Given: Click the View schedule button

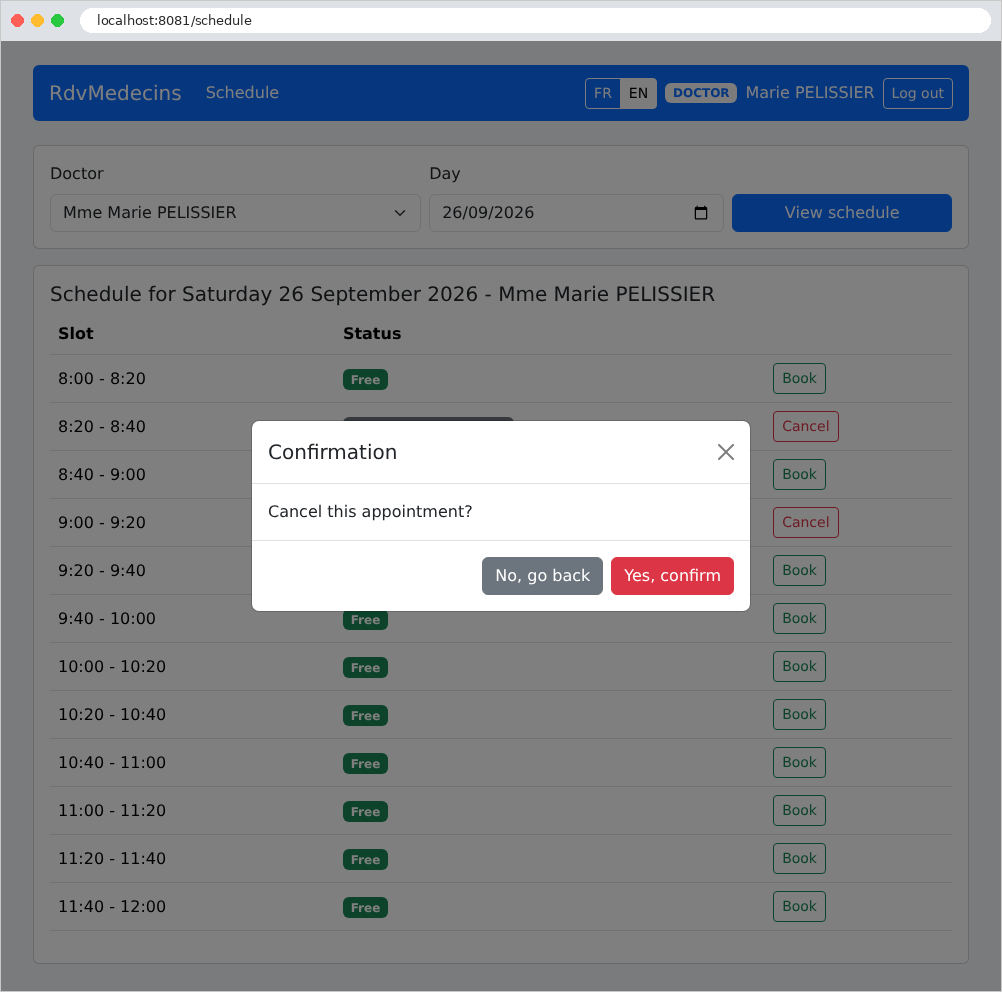Looking at the screenshot, I should [842, 213].
